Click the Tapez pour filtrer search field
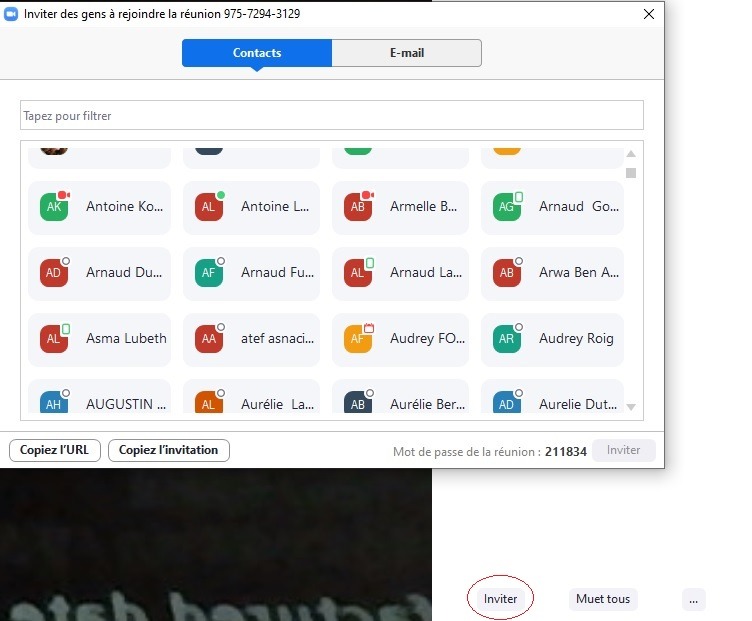The image size is (752, 621). pyautogui.click(x=331, y=116)
